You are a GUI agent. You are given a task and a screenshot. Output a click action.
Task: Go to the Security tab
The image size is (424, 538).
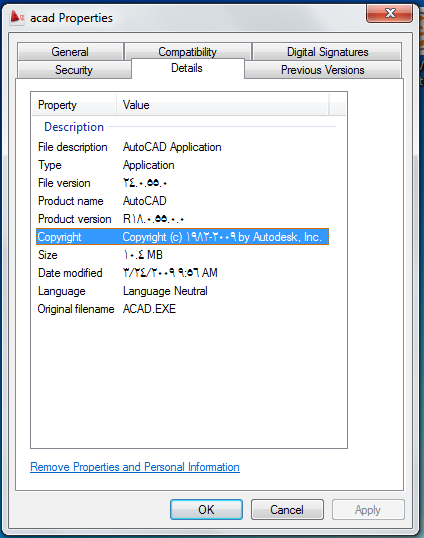pos(74,70)
